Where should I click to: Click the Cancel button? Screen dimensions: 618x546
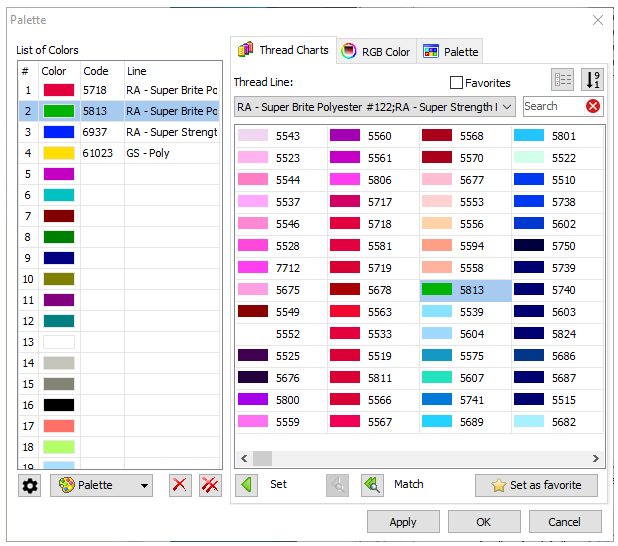pos(564,521)
